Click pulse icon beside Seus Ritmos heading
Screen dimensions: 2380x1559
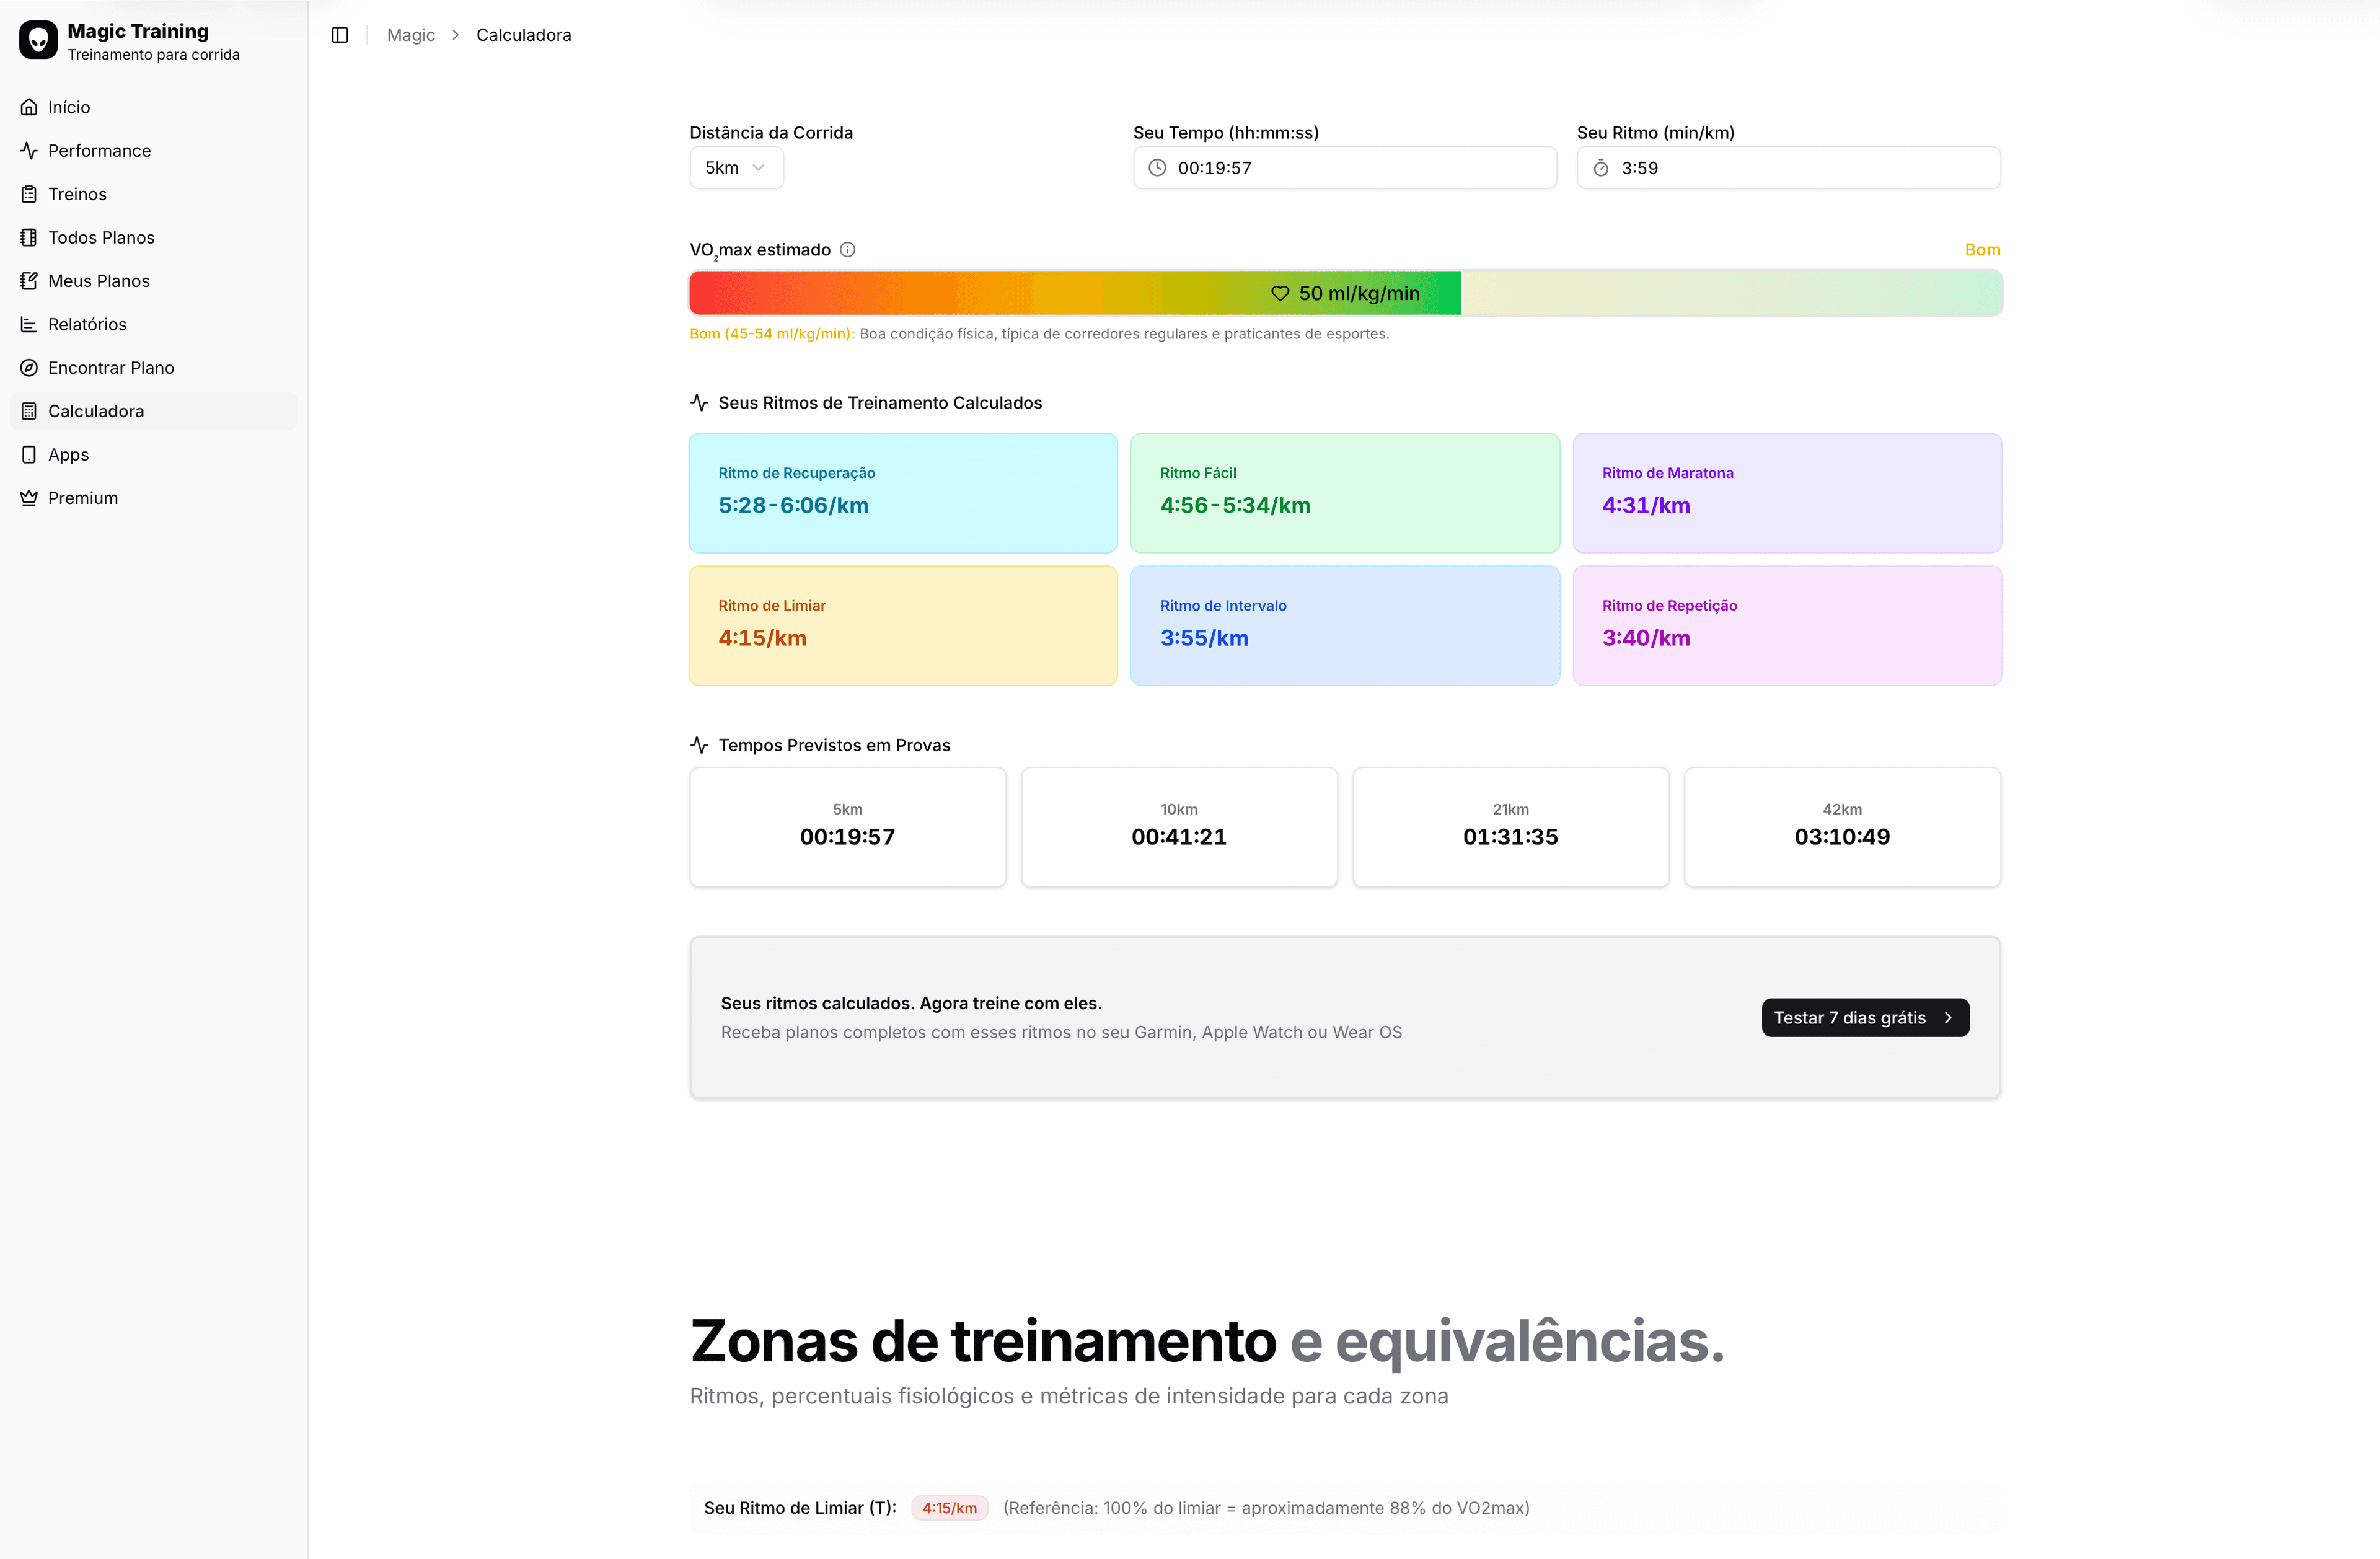(x=699, y=403)
